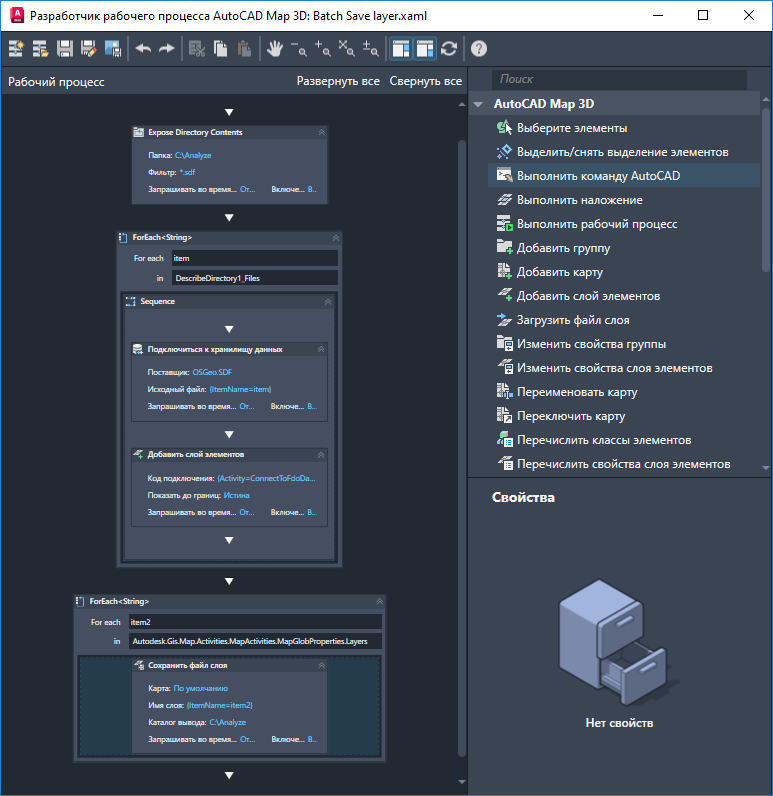Viewport: 773px width, 796px height.
Task: Collapse Expose Directory Contents activity
Action: click(x=321, y=132)
